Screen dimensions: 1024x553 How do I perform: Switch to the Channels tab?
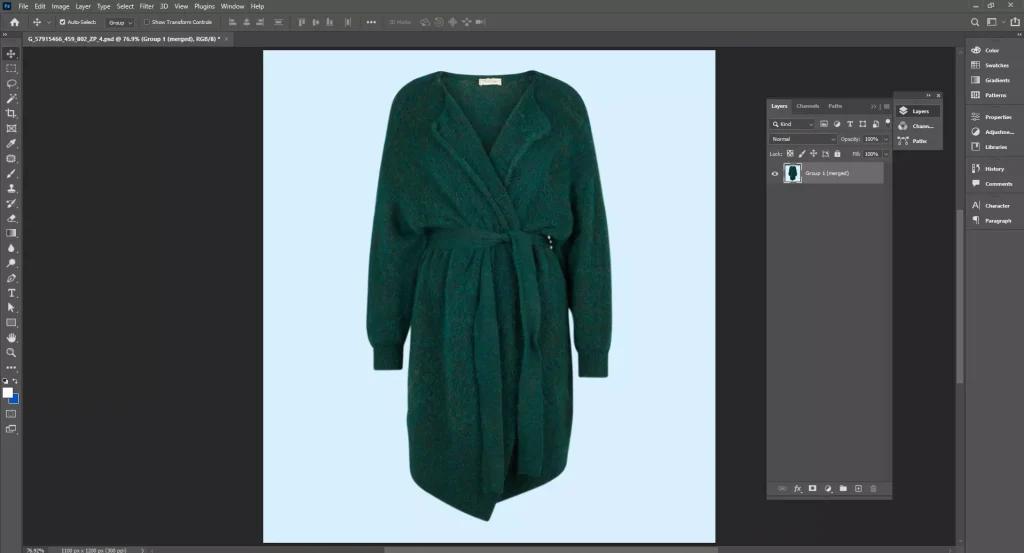pyautogui.click(x=807, y=106)
